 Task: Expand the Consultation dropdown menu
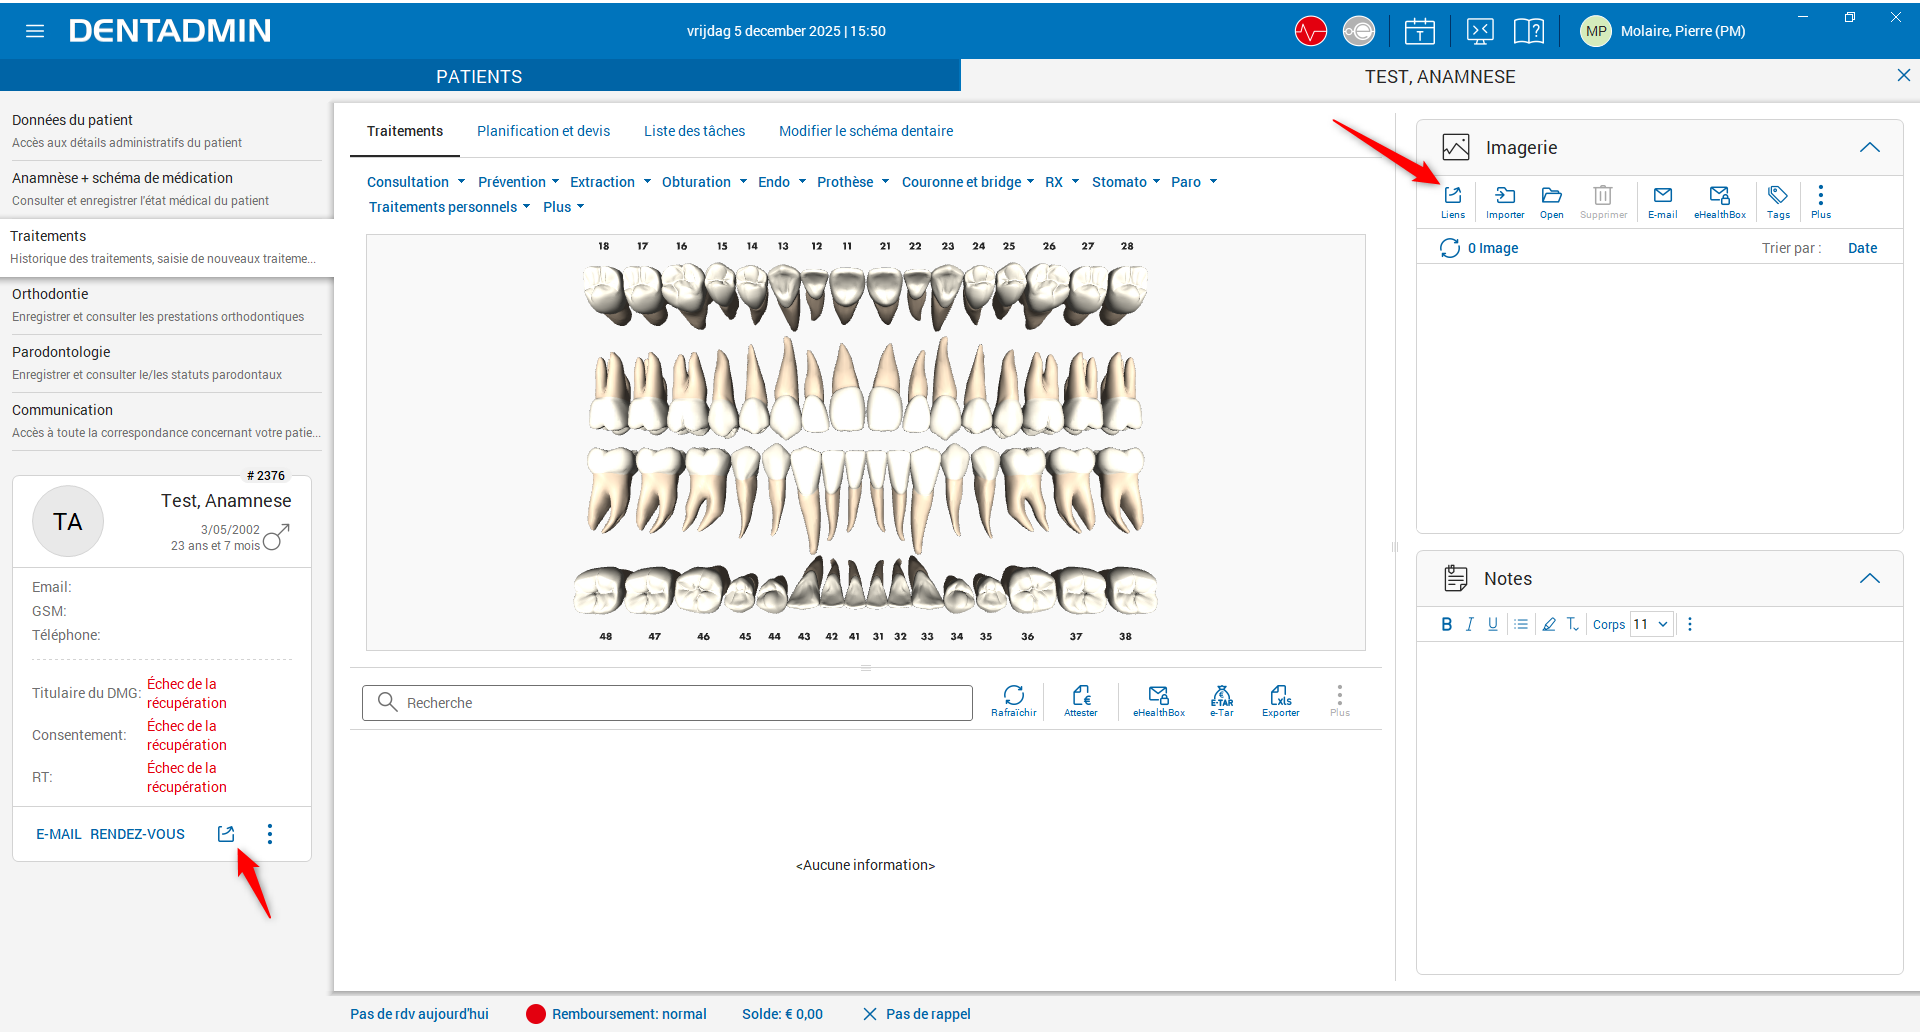(415, 182)
